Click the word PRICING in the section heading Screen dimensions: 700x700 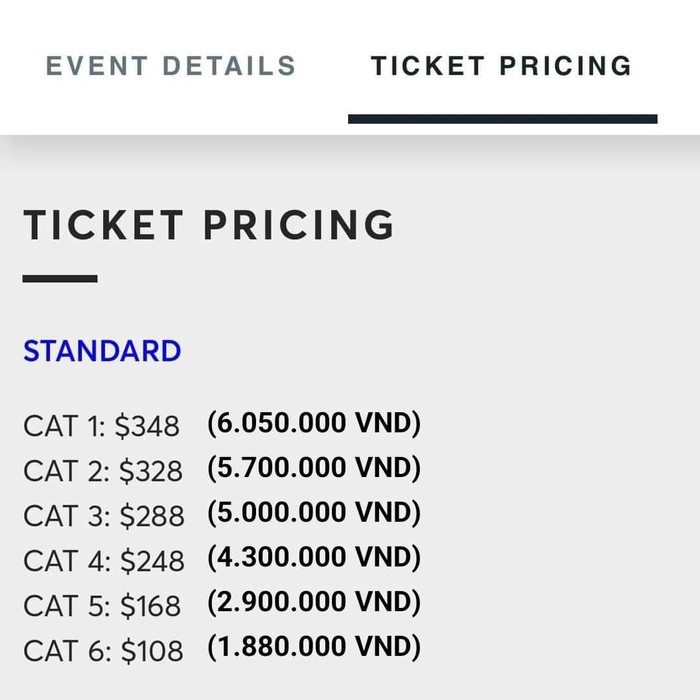tap(299, 225)
